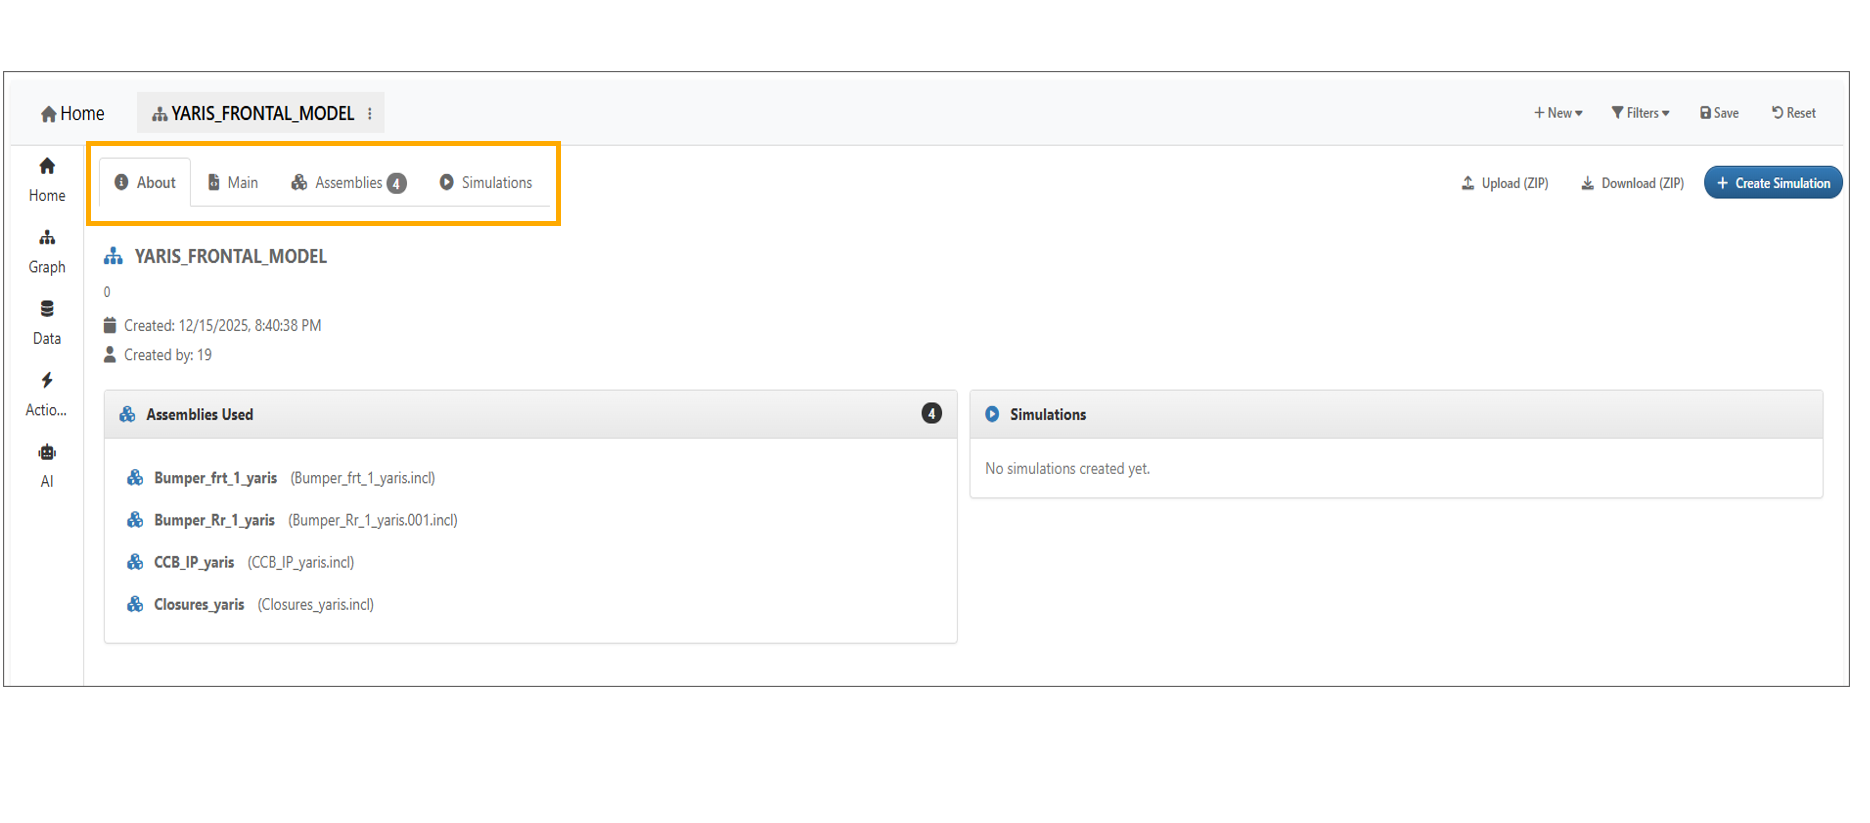Open the Actions lightning icon in sidebar
This screenshot has height=823, width=1870.
tap(47, 393)
